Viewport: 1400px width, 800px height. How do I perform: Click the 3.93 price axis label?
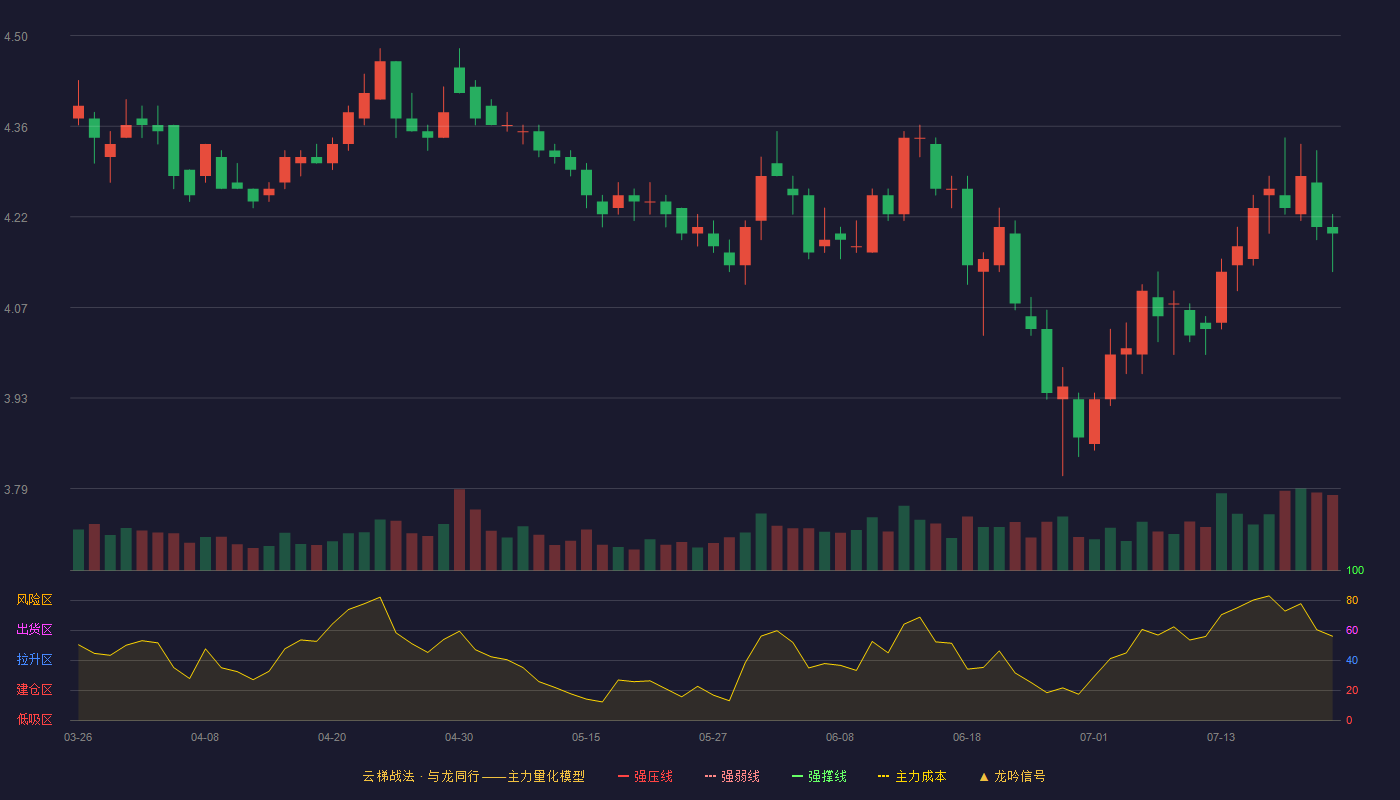16,399
